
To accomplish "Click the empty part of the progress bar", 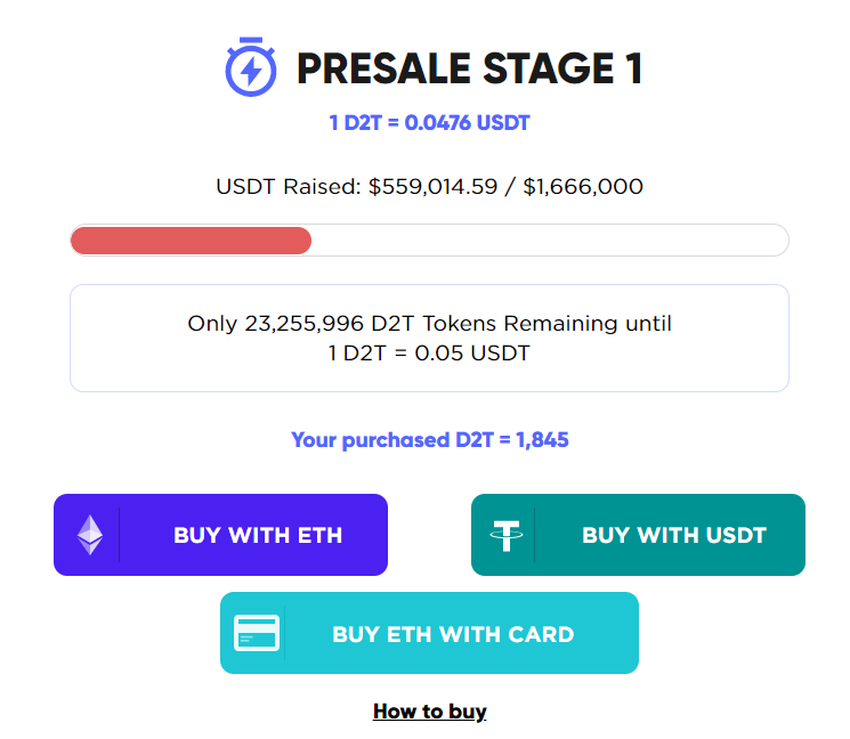I will click(x=550, y=240).
